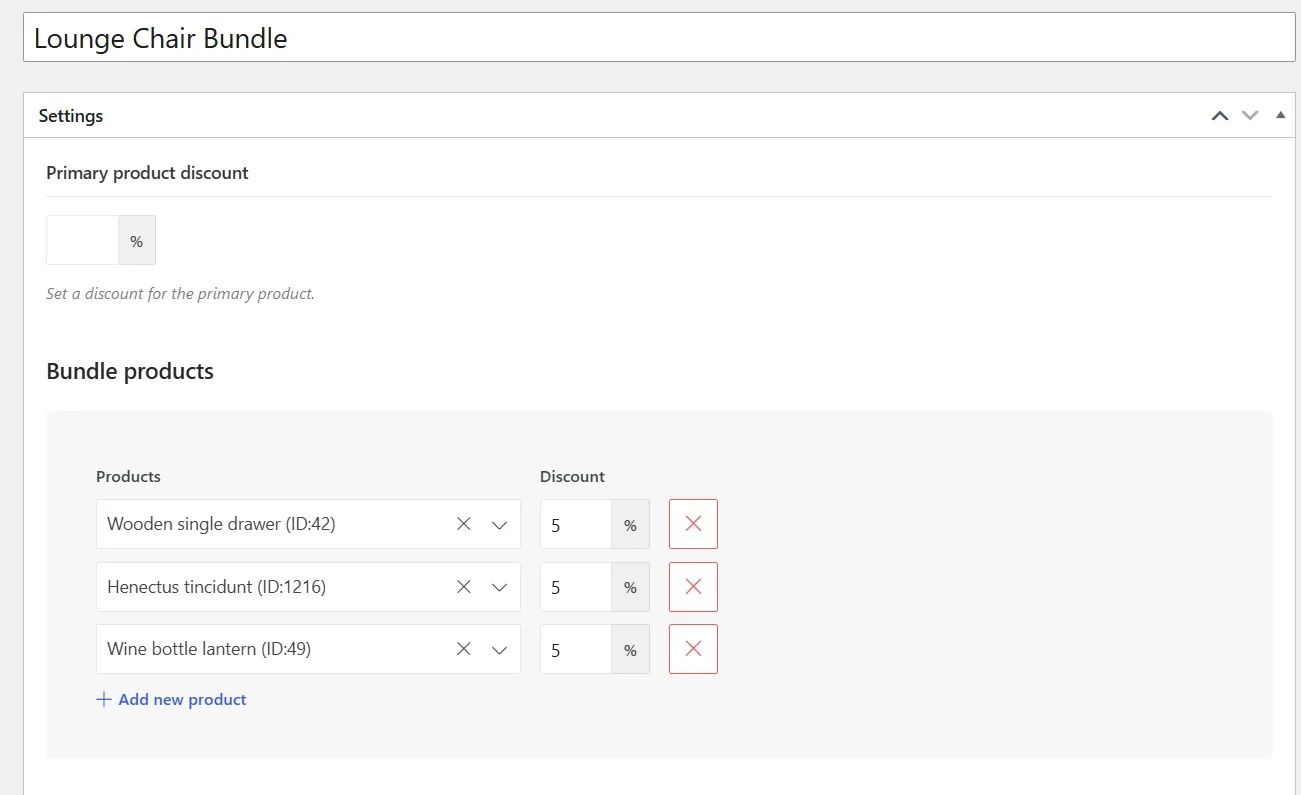Move the Settings panel down

click(1250, 116)
